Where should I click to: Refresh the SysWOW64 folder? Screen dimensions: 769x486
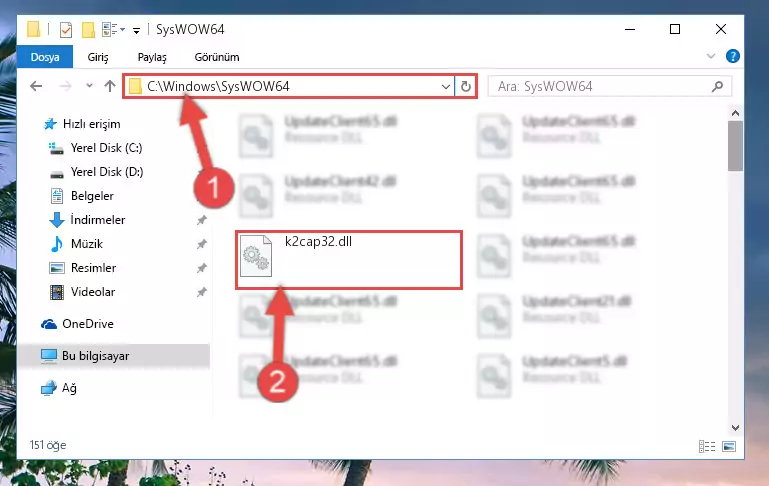click(466, 87)
